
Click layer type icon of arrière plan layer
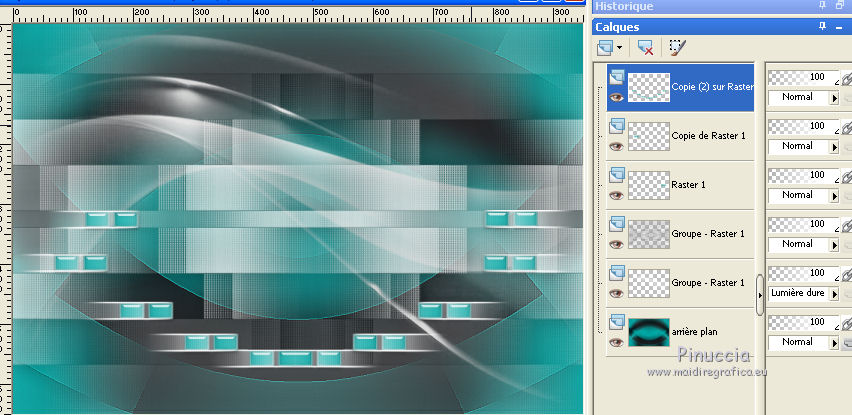tap(616, 322)
